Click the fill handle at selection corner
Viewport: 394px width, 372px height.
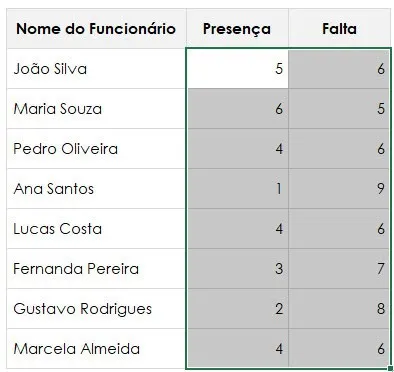(x=390, y=369)
